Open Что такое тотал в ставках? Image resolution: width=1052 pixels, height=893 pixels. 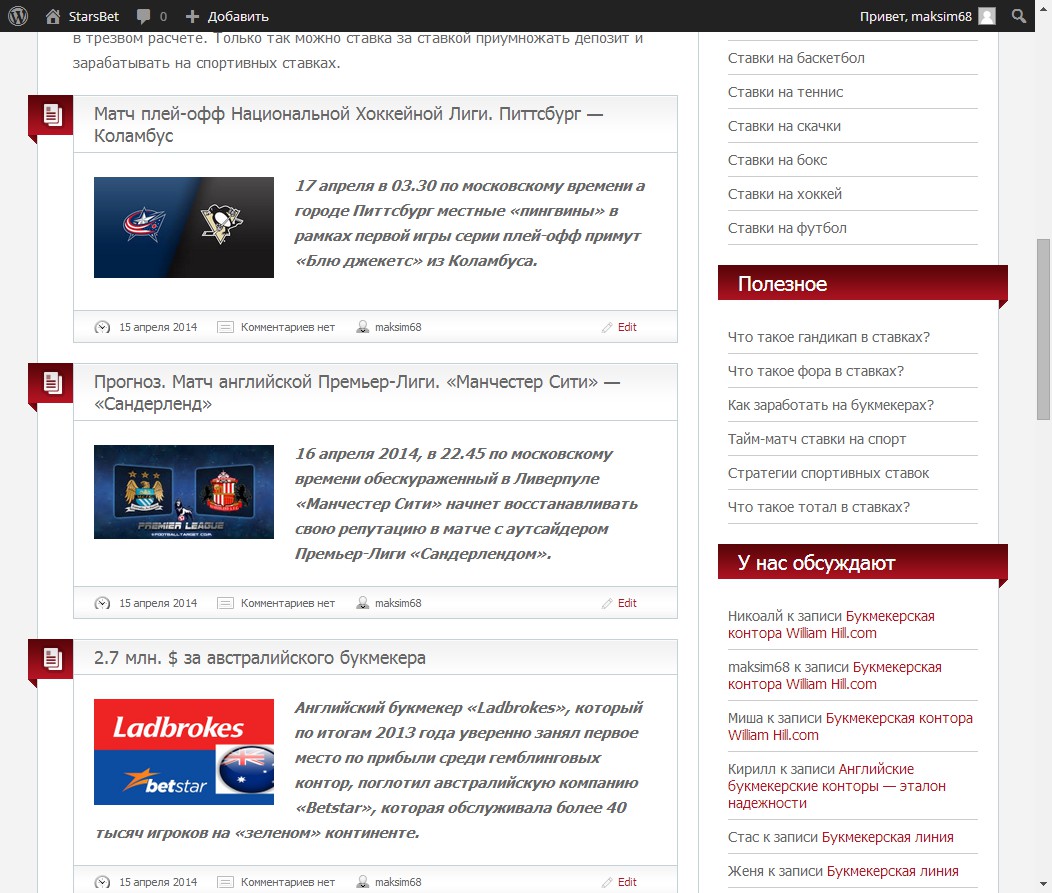coord(819,507)
